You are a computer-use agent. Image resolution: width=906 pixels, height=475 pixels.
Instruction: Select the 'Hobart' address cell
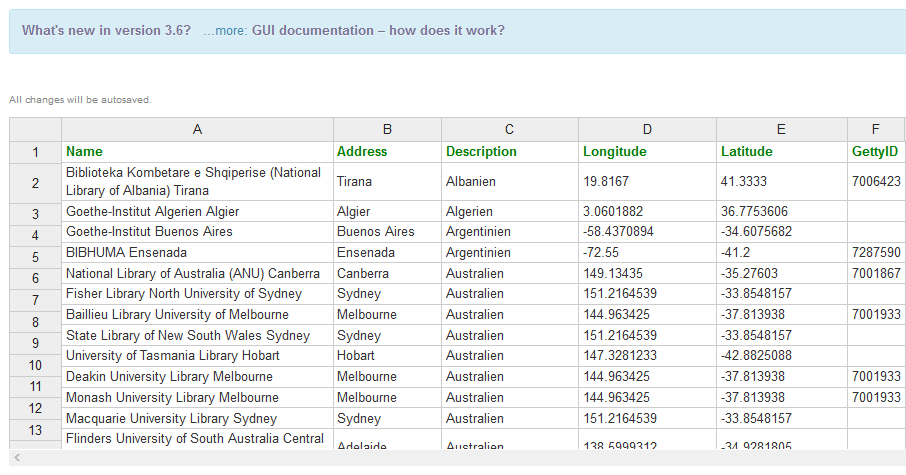tap(387, 356)
